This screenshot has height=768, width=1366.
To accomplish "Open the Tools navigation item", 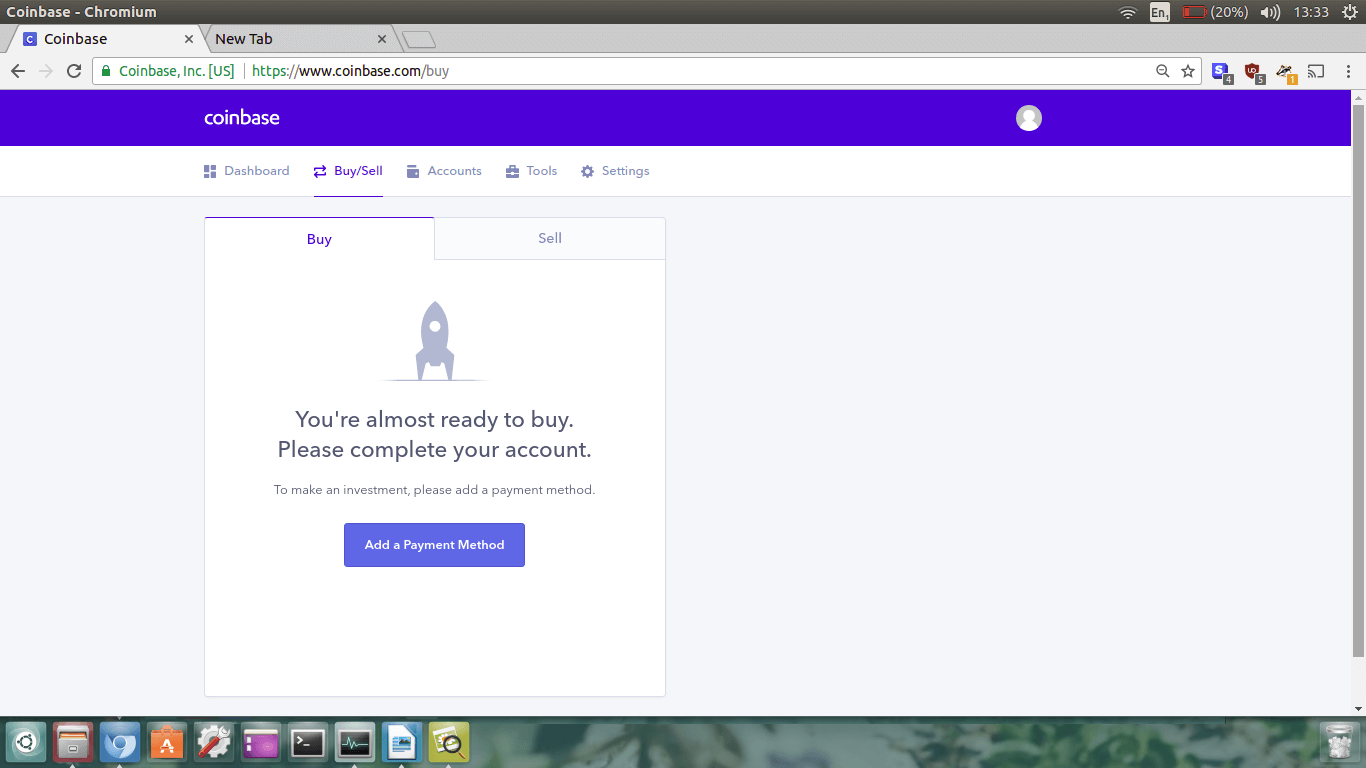I will (531, 171).
